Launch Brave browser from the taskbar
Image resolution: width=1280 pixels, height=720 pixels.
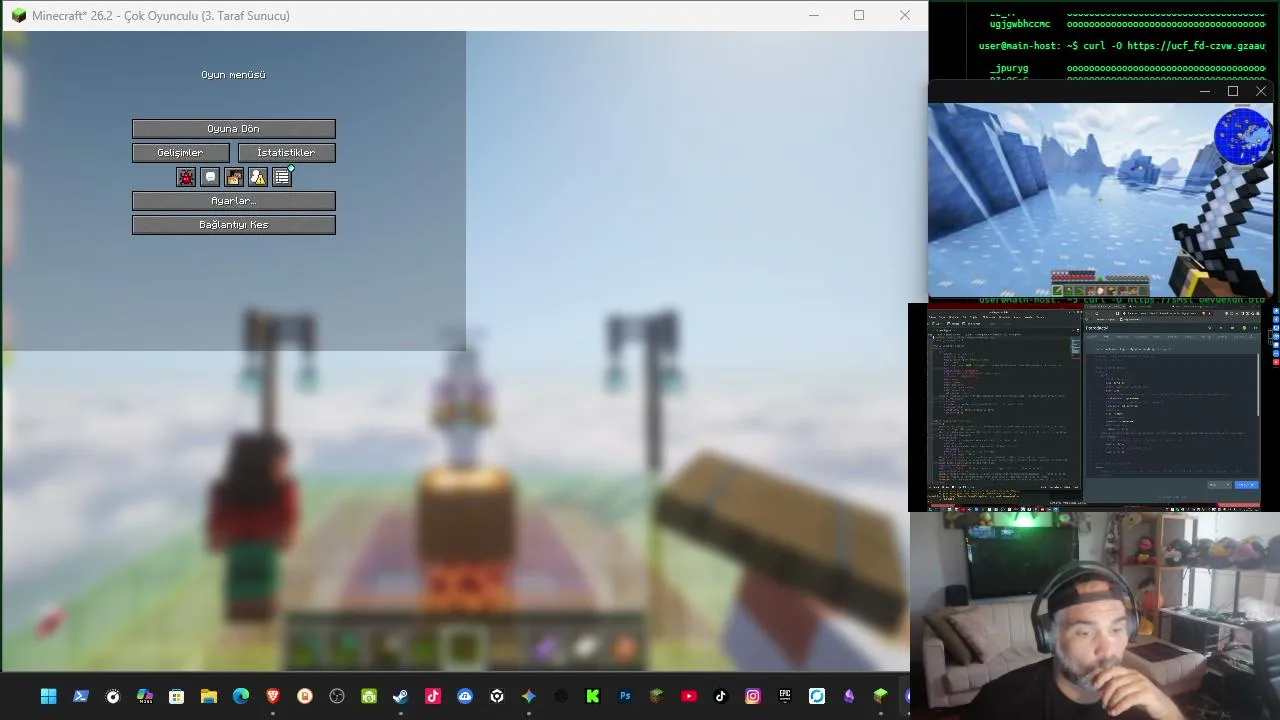[x=273, y=696]
